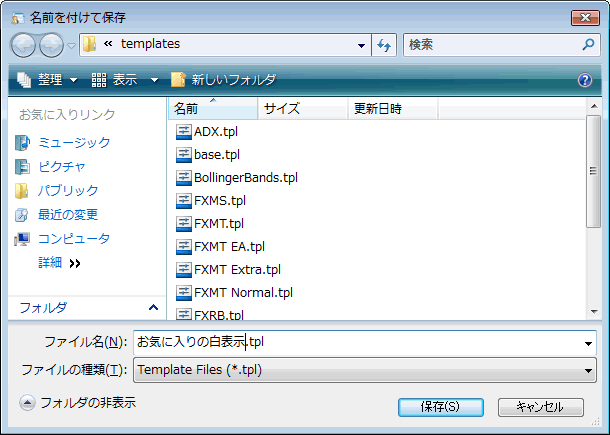Select the FXMT Extra.tpl file
This screenshot has height=435, width=610.
click(x=237, y=270)
